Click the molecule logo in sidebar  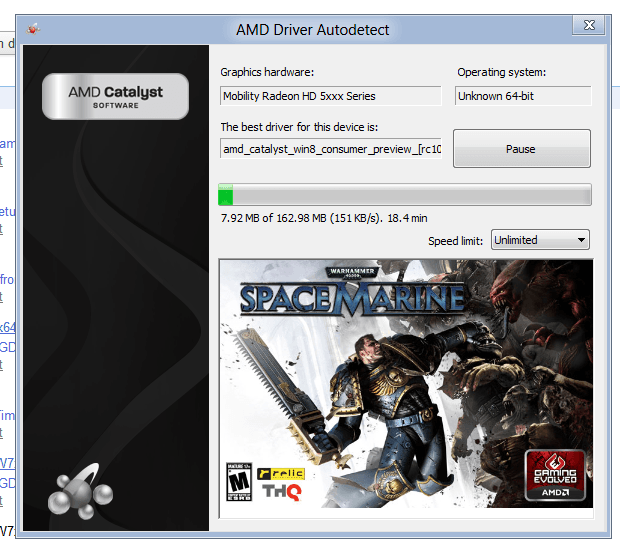pyautogui.click(x=81, y=492)
